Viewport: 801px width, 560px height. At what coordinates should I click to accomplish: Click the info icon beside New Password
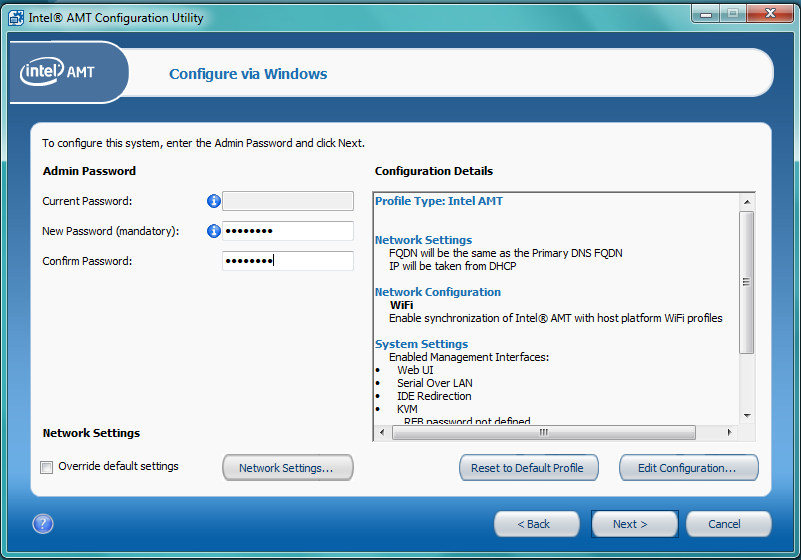[214, 231]
